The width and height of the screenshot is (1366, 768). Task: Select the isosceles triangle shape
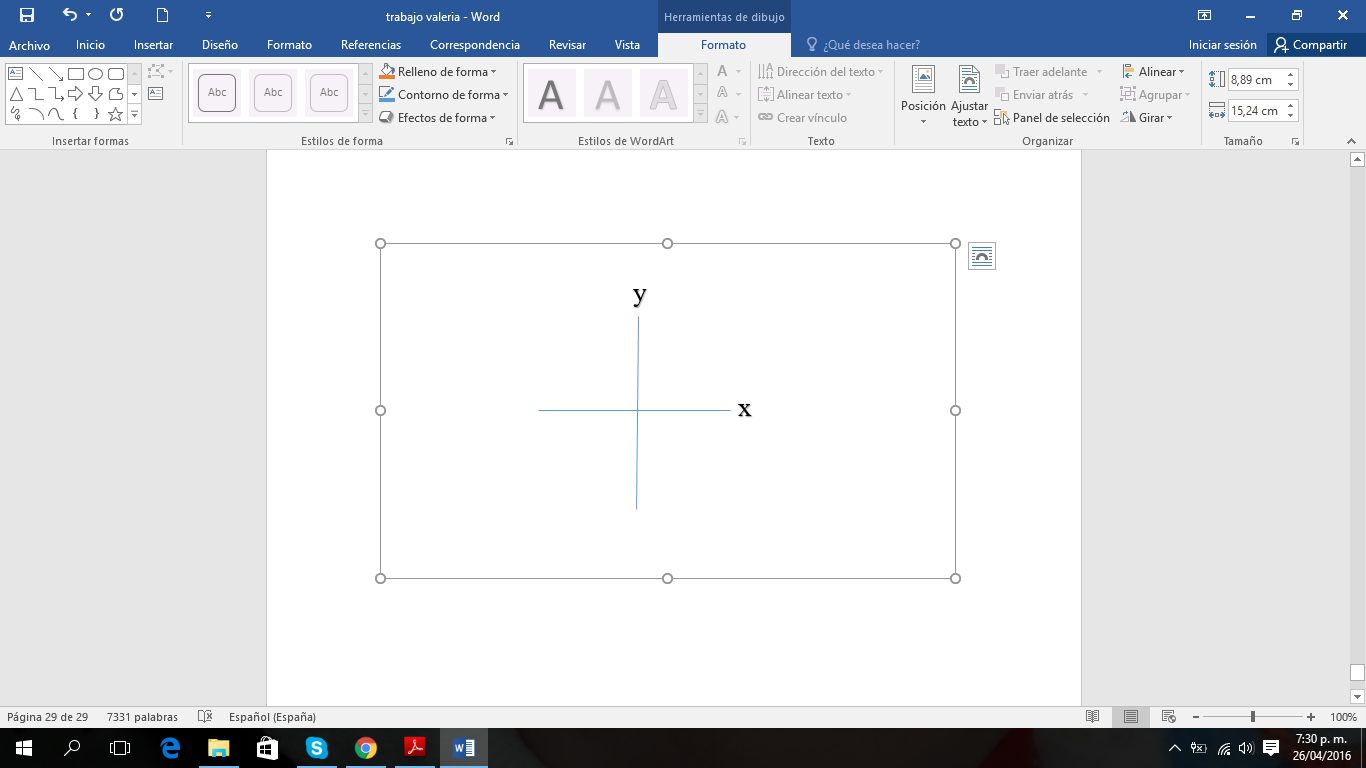point(16,94)
